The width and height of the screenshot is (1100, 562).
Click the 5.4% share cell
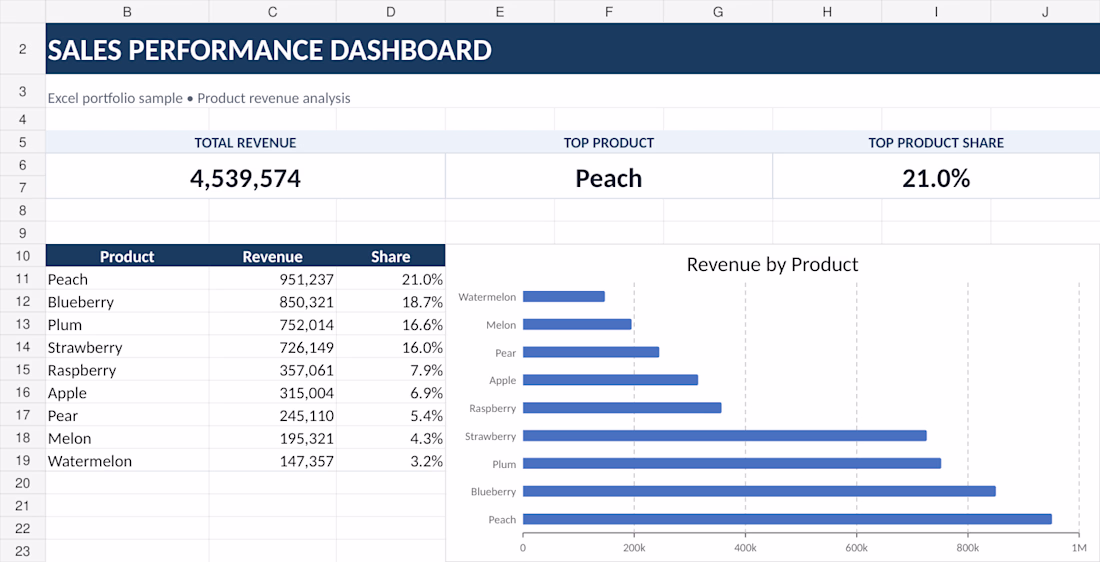pos(391,415)
